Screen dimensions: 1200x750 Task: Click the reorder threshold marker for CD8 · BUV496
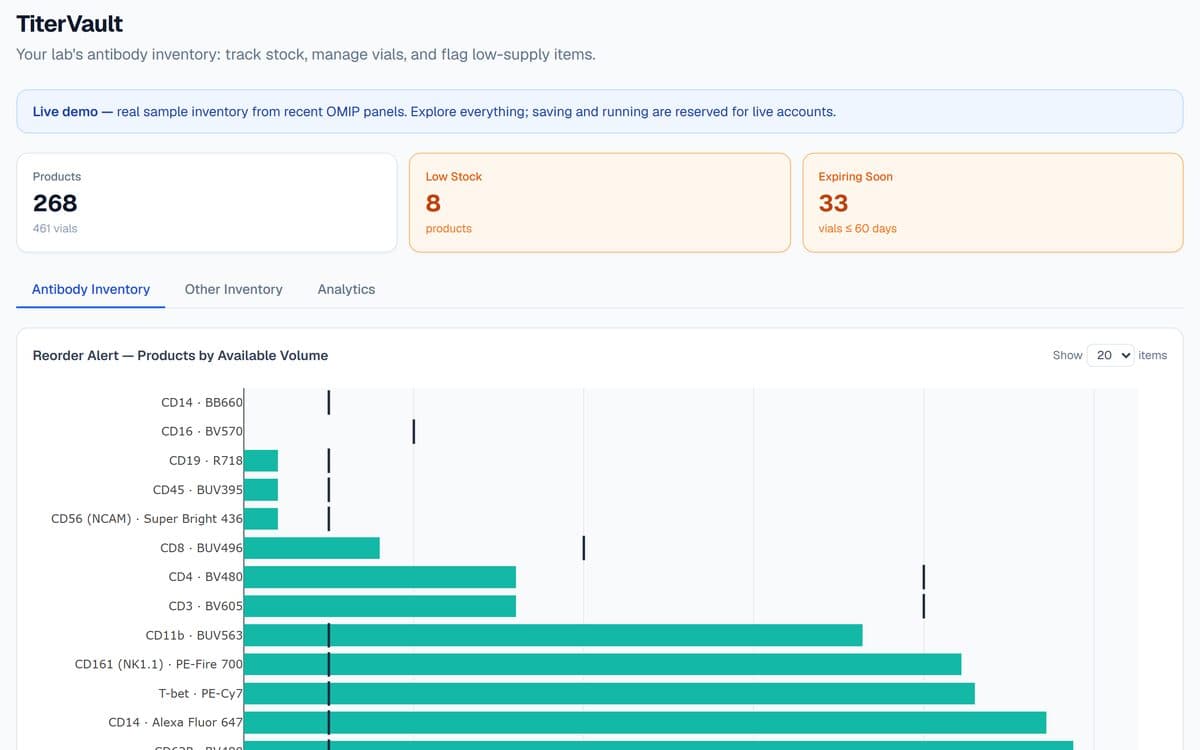(583, 548)
